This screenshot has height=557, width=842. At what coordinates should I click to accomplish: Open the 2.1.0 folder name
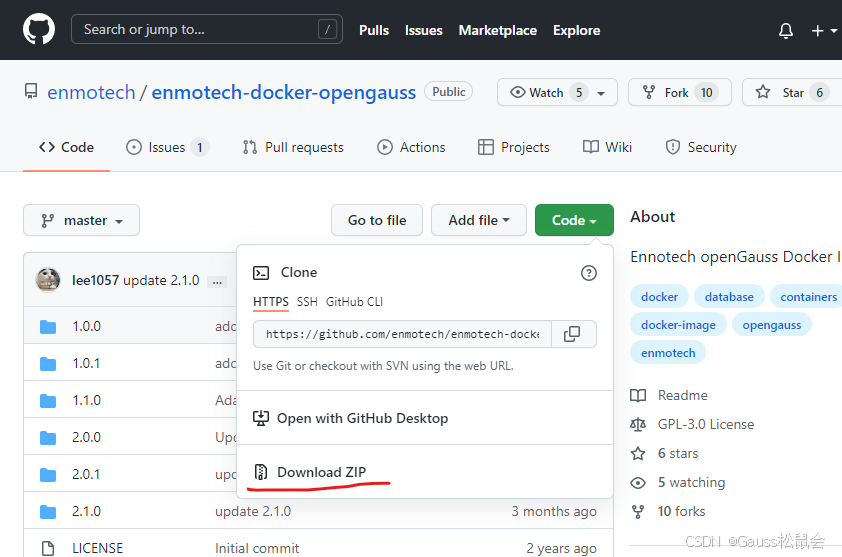pos(86,511)
